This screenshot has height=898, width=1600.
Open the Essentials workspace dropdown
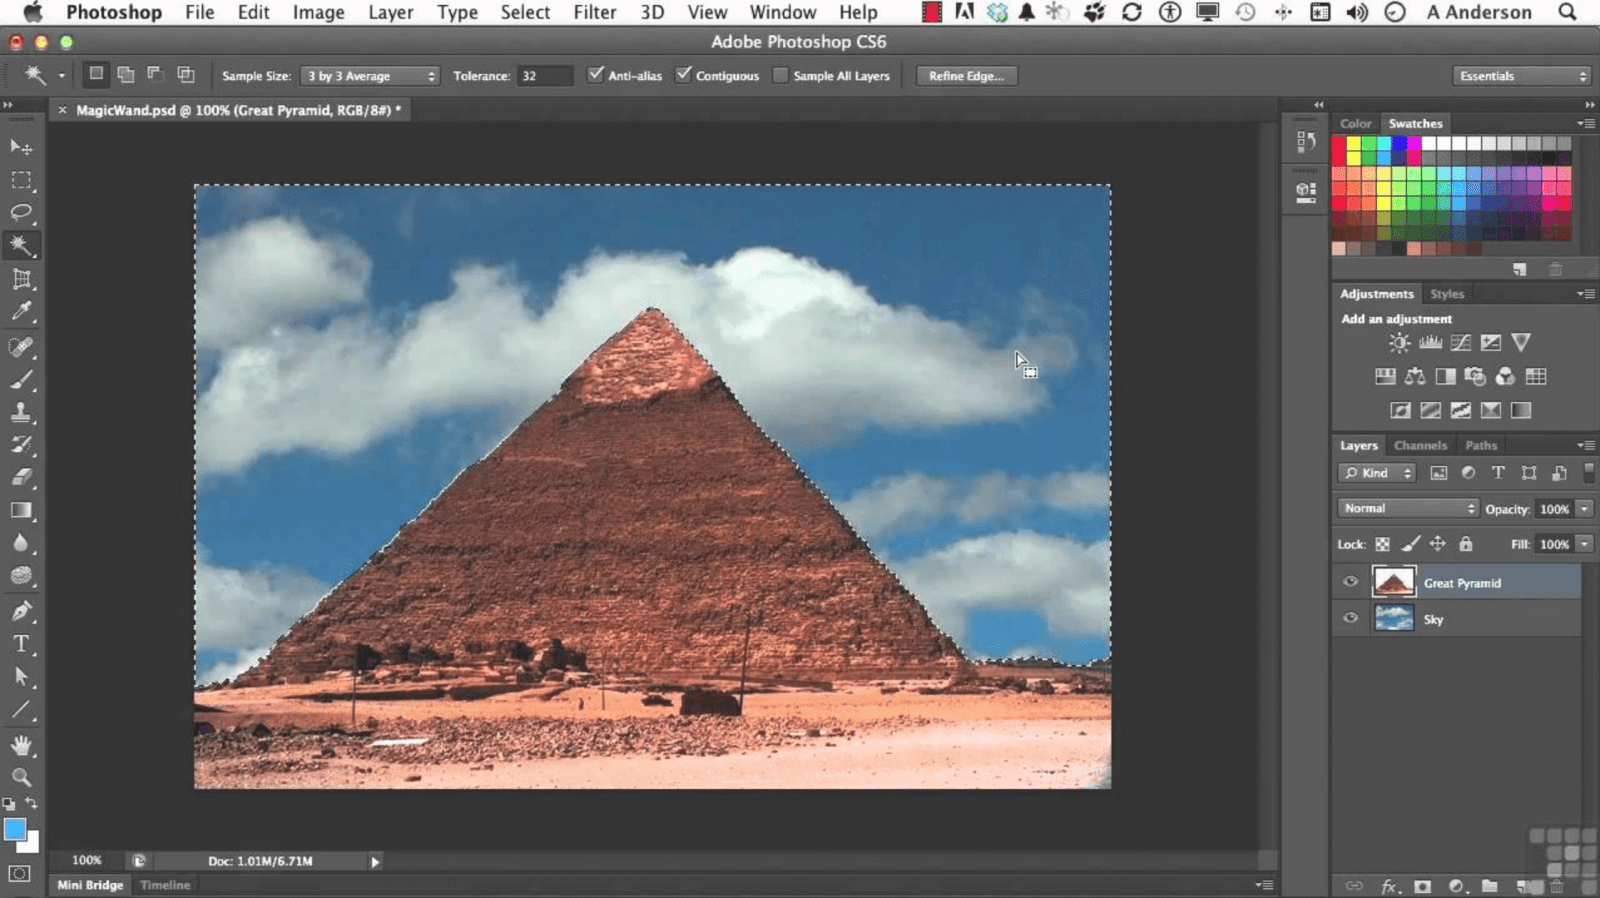point(1521,76)
